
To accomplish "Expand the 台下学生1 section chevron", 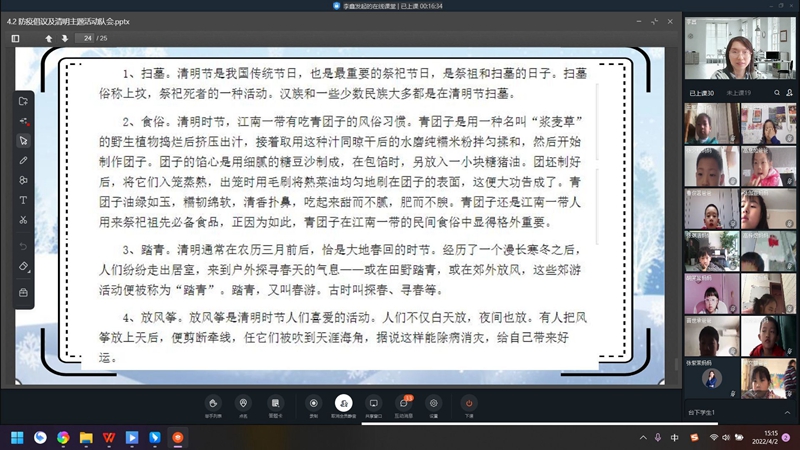I will pyautogui.click(x=787, y=412).
